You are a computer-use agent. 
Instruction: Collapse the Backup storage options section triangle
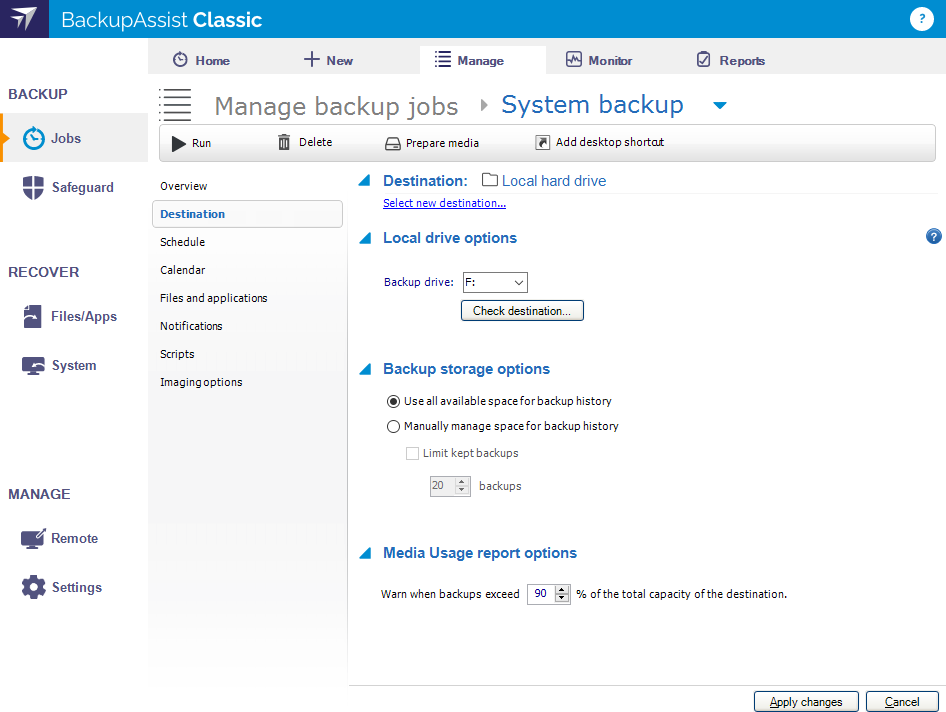[365, 369]
